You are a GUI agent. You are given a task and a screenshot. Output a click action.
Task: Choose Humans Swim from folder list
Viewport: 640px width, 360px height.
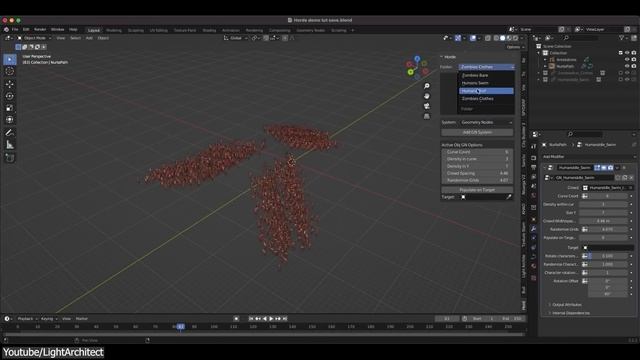pos(487,83)
